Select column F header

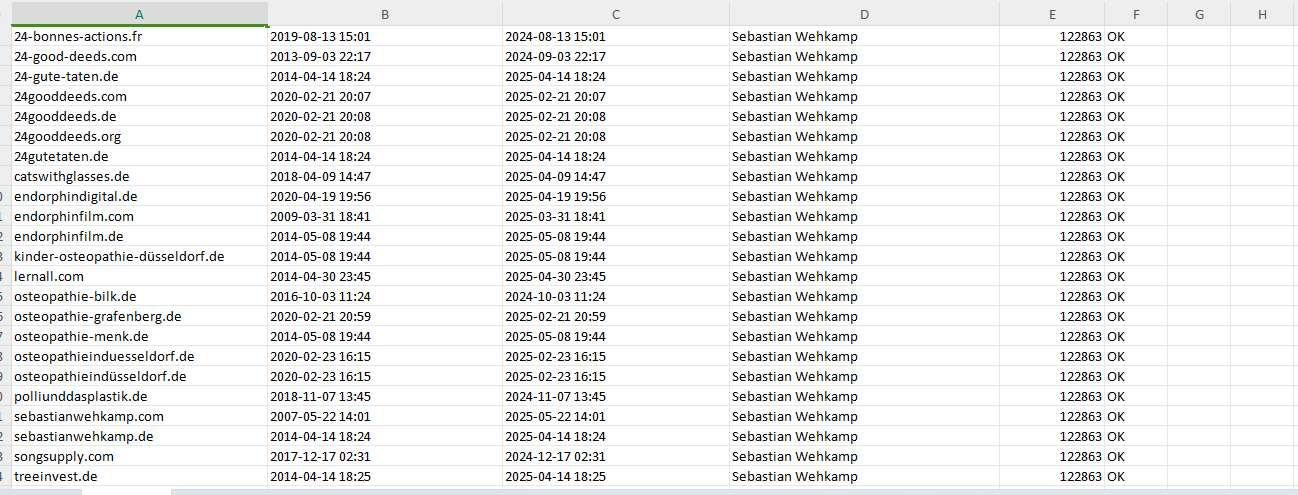(x=1136, y=14)
